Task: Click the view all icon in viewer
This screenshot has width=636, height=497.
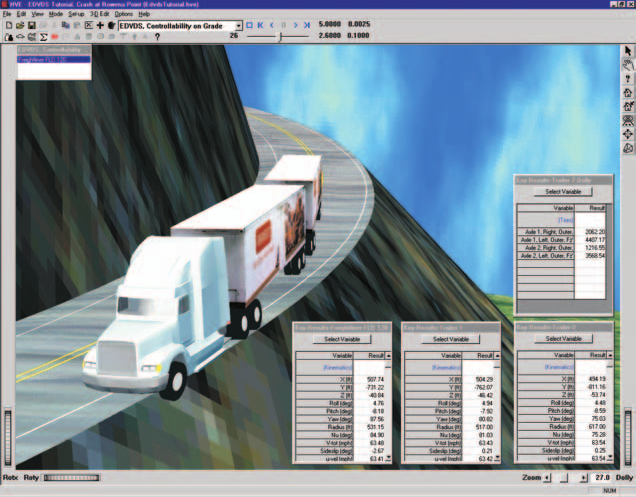Action: click(x=628, y=120)
